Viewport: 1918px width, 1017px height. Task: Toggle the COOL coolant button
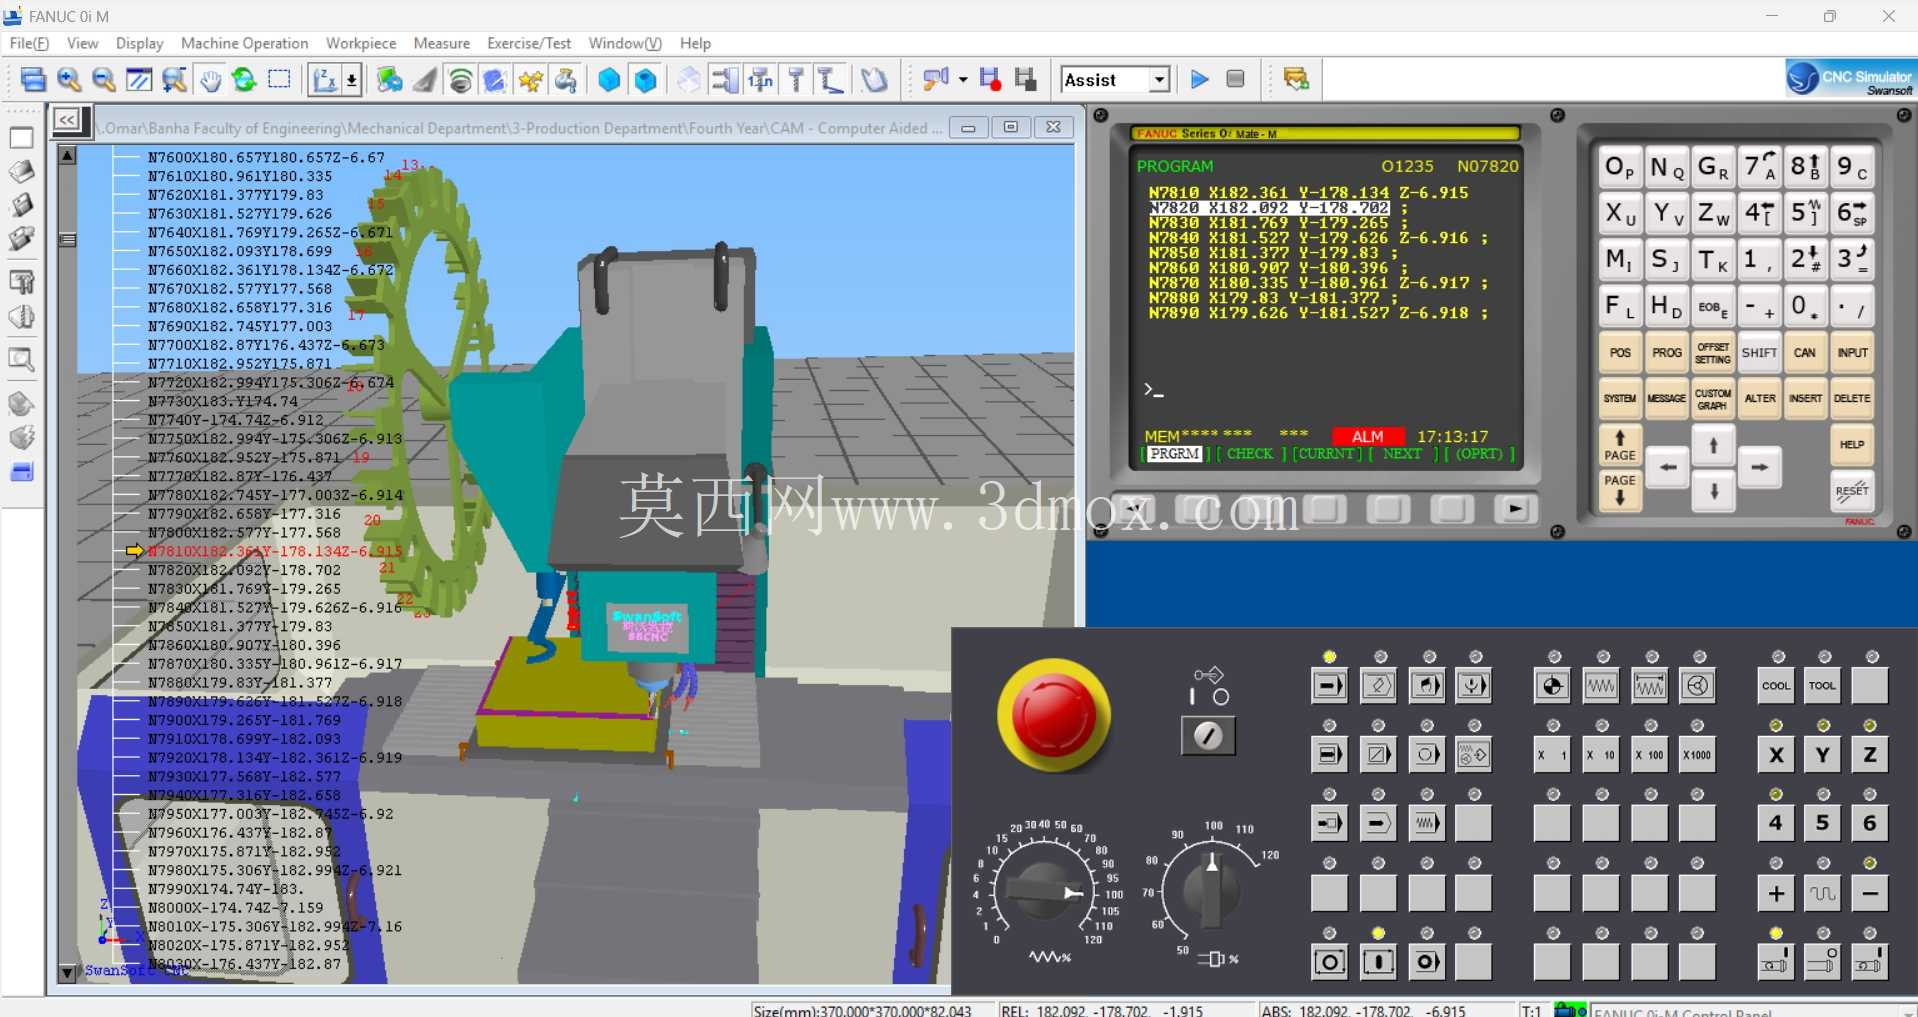pyautogui.click(x=1776, y=686)
